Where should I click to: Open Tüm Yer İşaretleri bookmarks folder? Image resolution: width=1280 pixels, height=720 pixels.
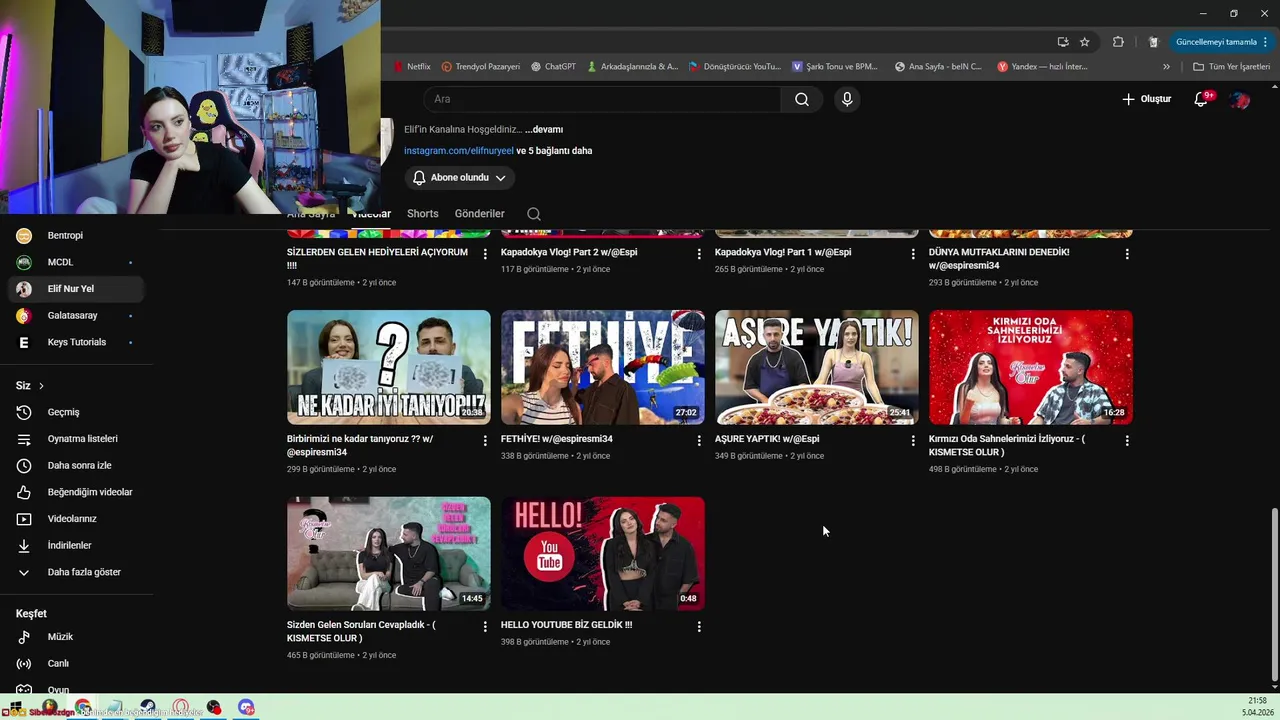(1231, 67)
